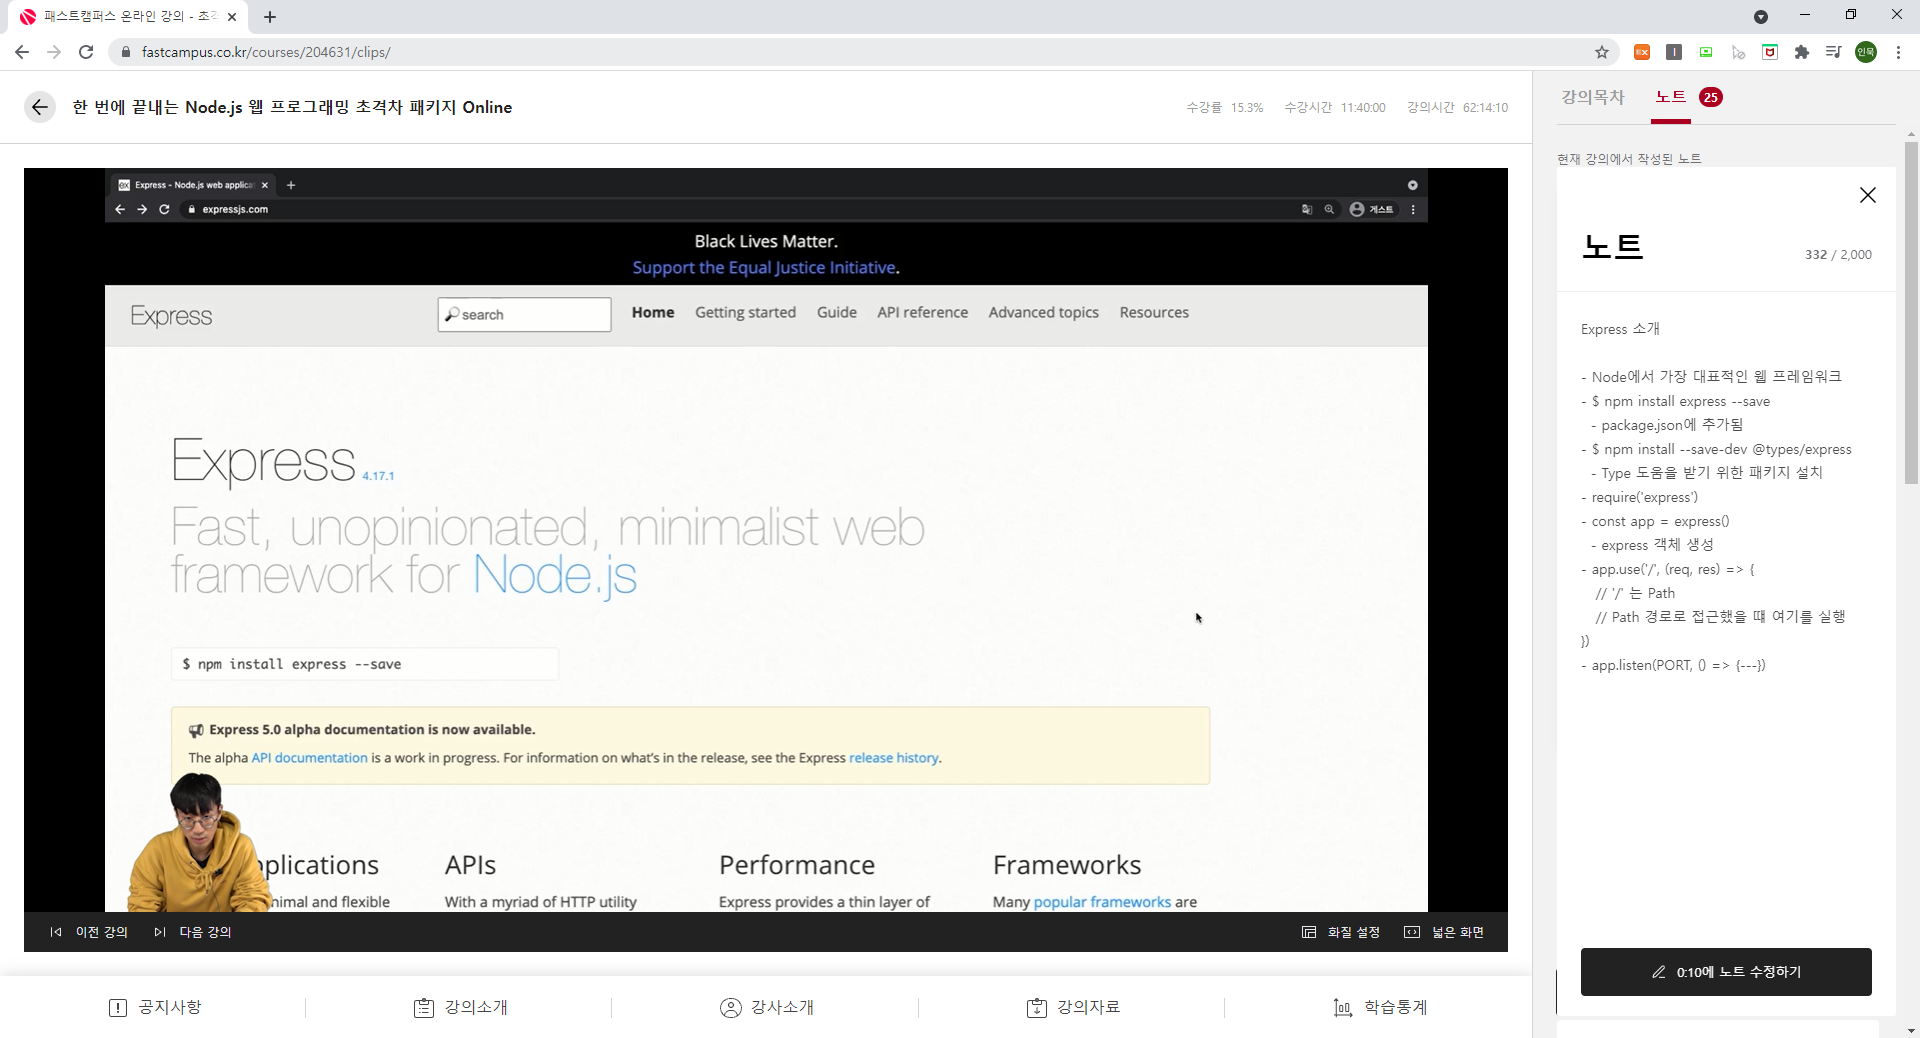Close the note panel with X
Image resolution: width=1920 pixels, height=1038 pixels.
point(1868,195)
